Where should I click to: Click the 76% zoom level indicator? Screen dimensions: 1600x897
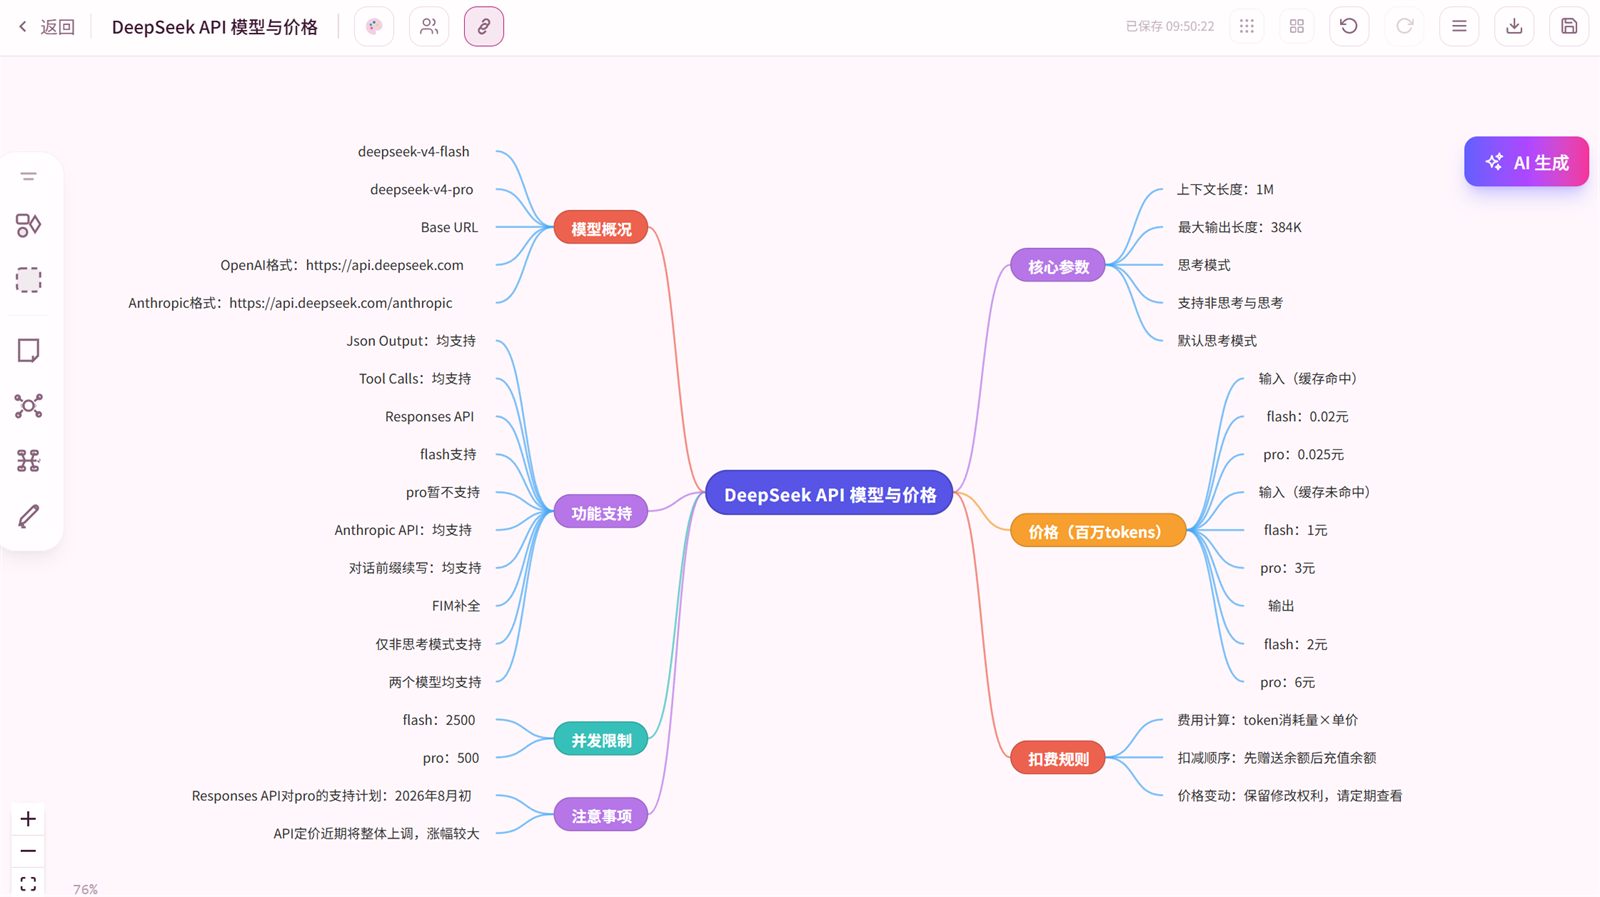click(x=86, y=889)
